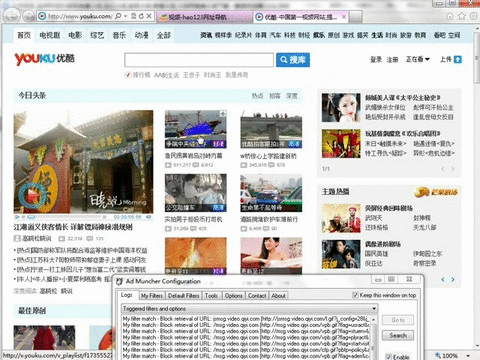The image size is (480, 360).
Task: Open the Options tab in Ad Muncher
Action: click(x=233, y=296)
